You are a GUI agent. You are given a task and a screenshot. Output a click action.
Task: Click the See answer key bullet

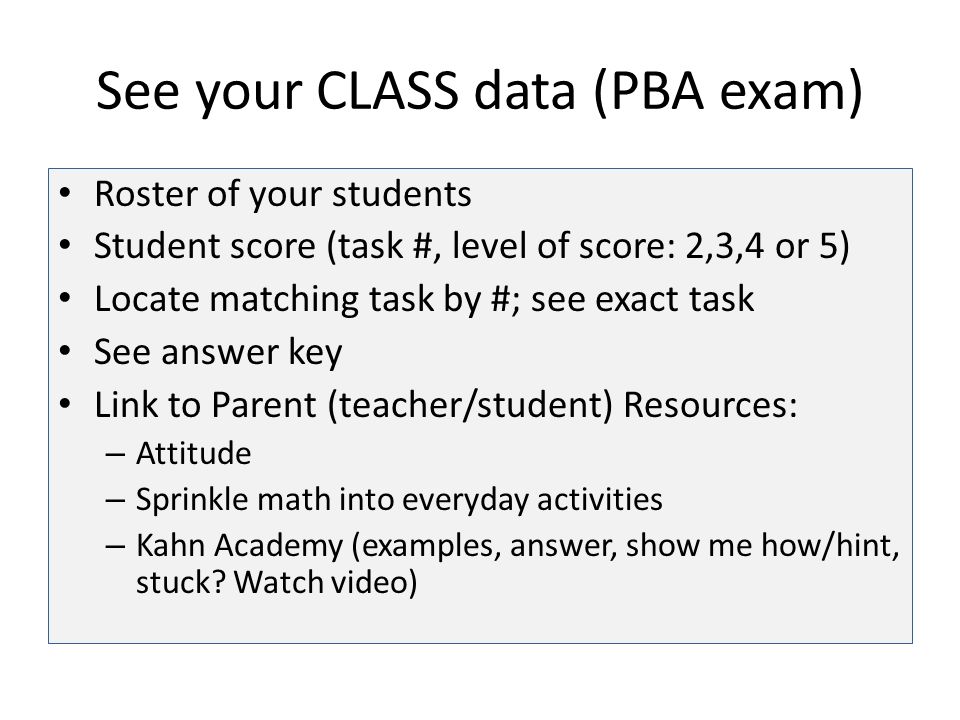[218, 352]
